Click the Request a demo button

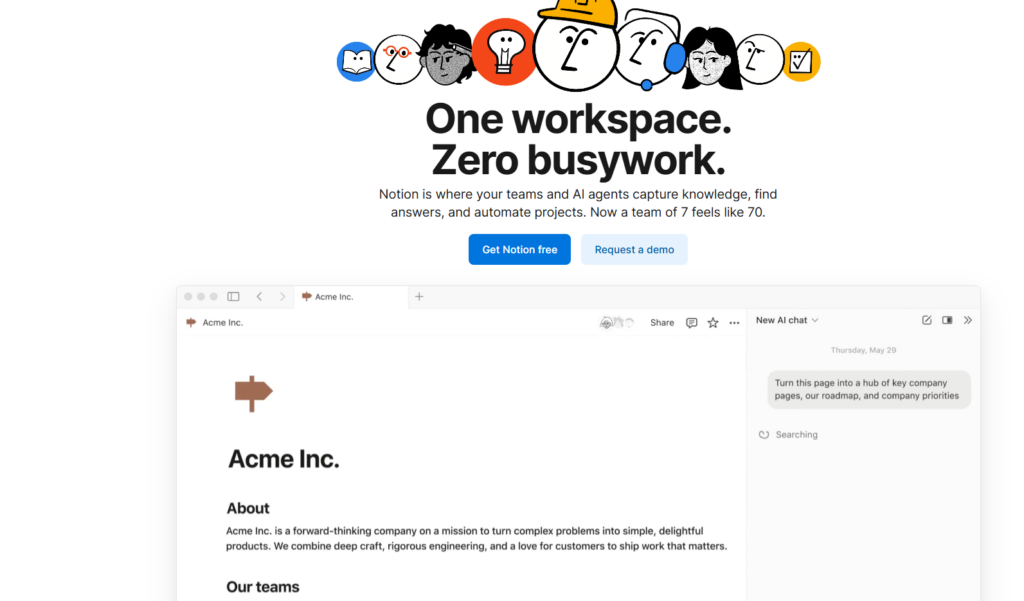pyautogui.click(x=634, y=250)
